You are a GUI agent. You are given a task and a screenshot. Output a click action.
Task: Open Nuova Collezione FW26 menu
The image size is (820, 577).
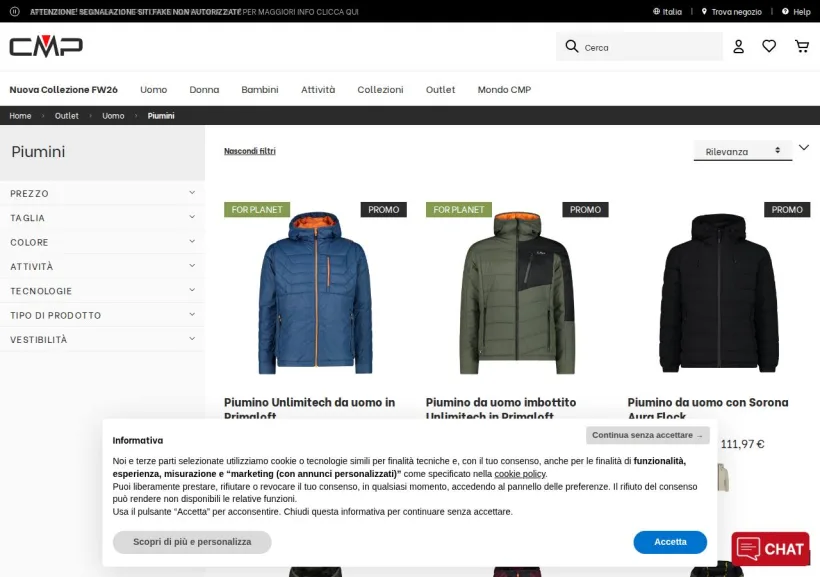click(63, 89)
